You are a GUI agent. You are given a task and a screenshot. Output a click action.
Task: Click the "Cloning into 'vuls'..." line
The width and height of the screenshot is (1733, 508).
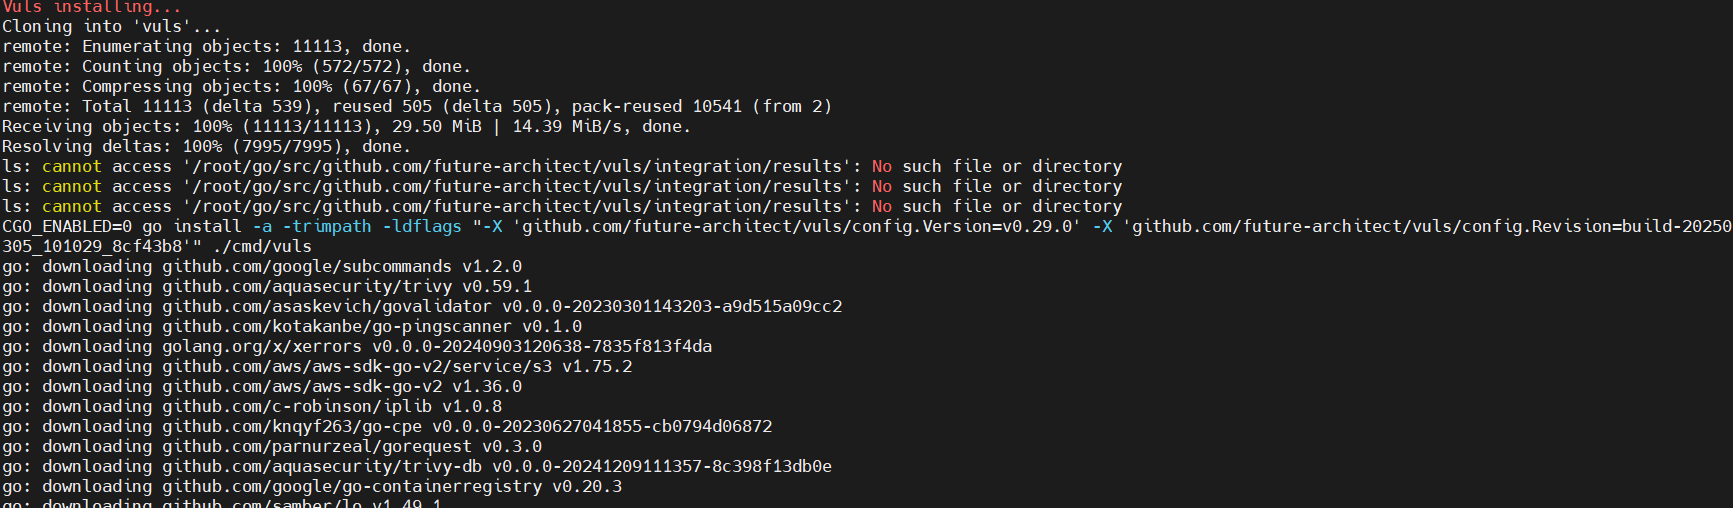(111, 27)
